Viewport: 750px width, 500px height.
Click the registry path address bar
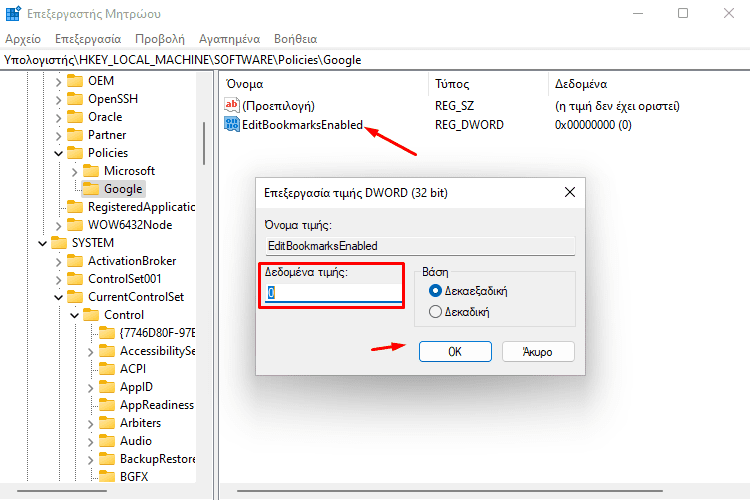click(375, 60)
